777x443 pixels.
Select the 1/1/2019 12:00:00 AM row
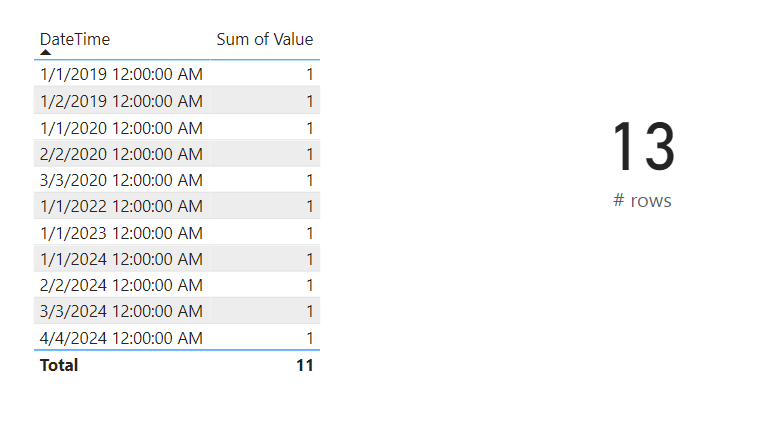[121, 74]
